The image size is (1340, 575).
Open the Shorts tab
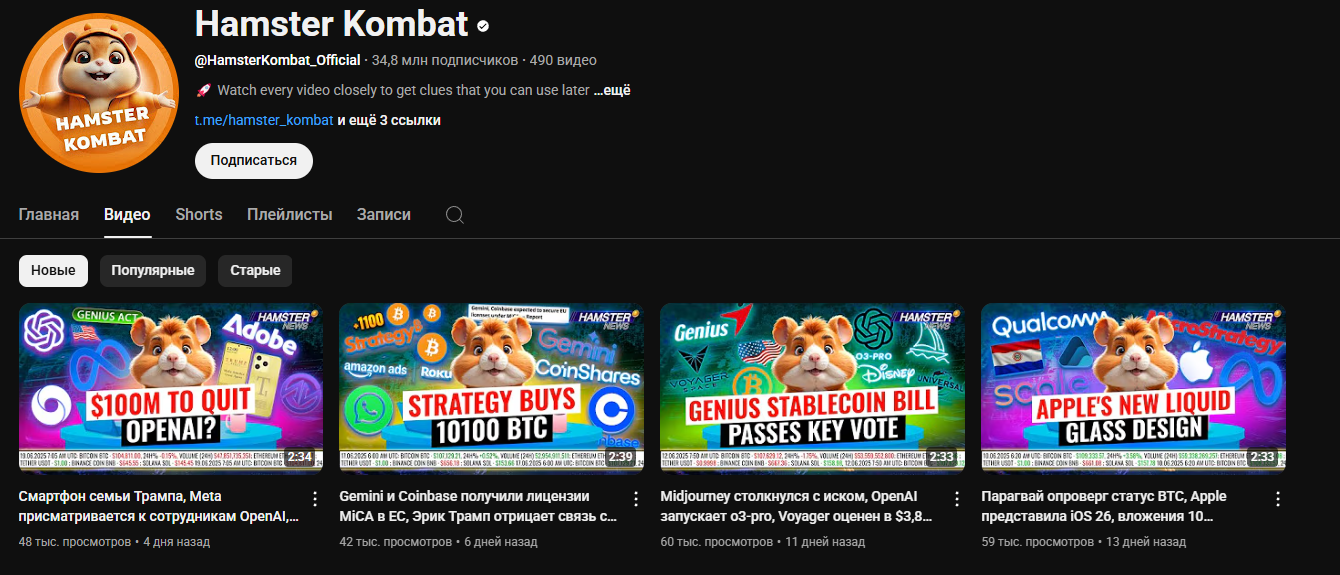(x=199, y=215)
